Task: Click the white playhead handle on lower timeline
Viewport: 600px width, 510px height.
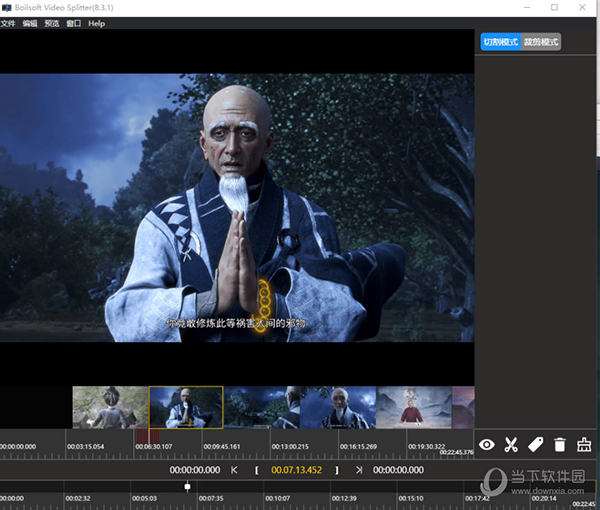Action: pyautogui.click(x=188, y=487)
